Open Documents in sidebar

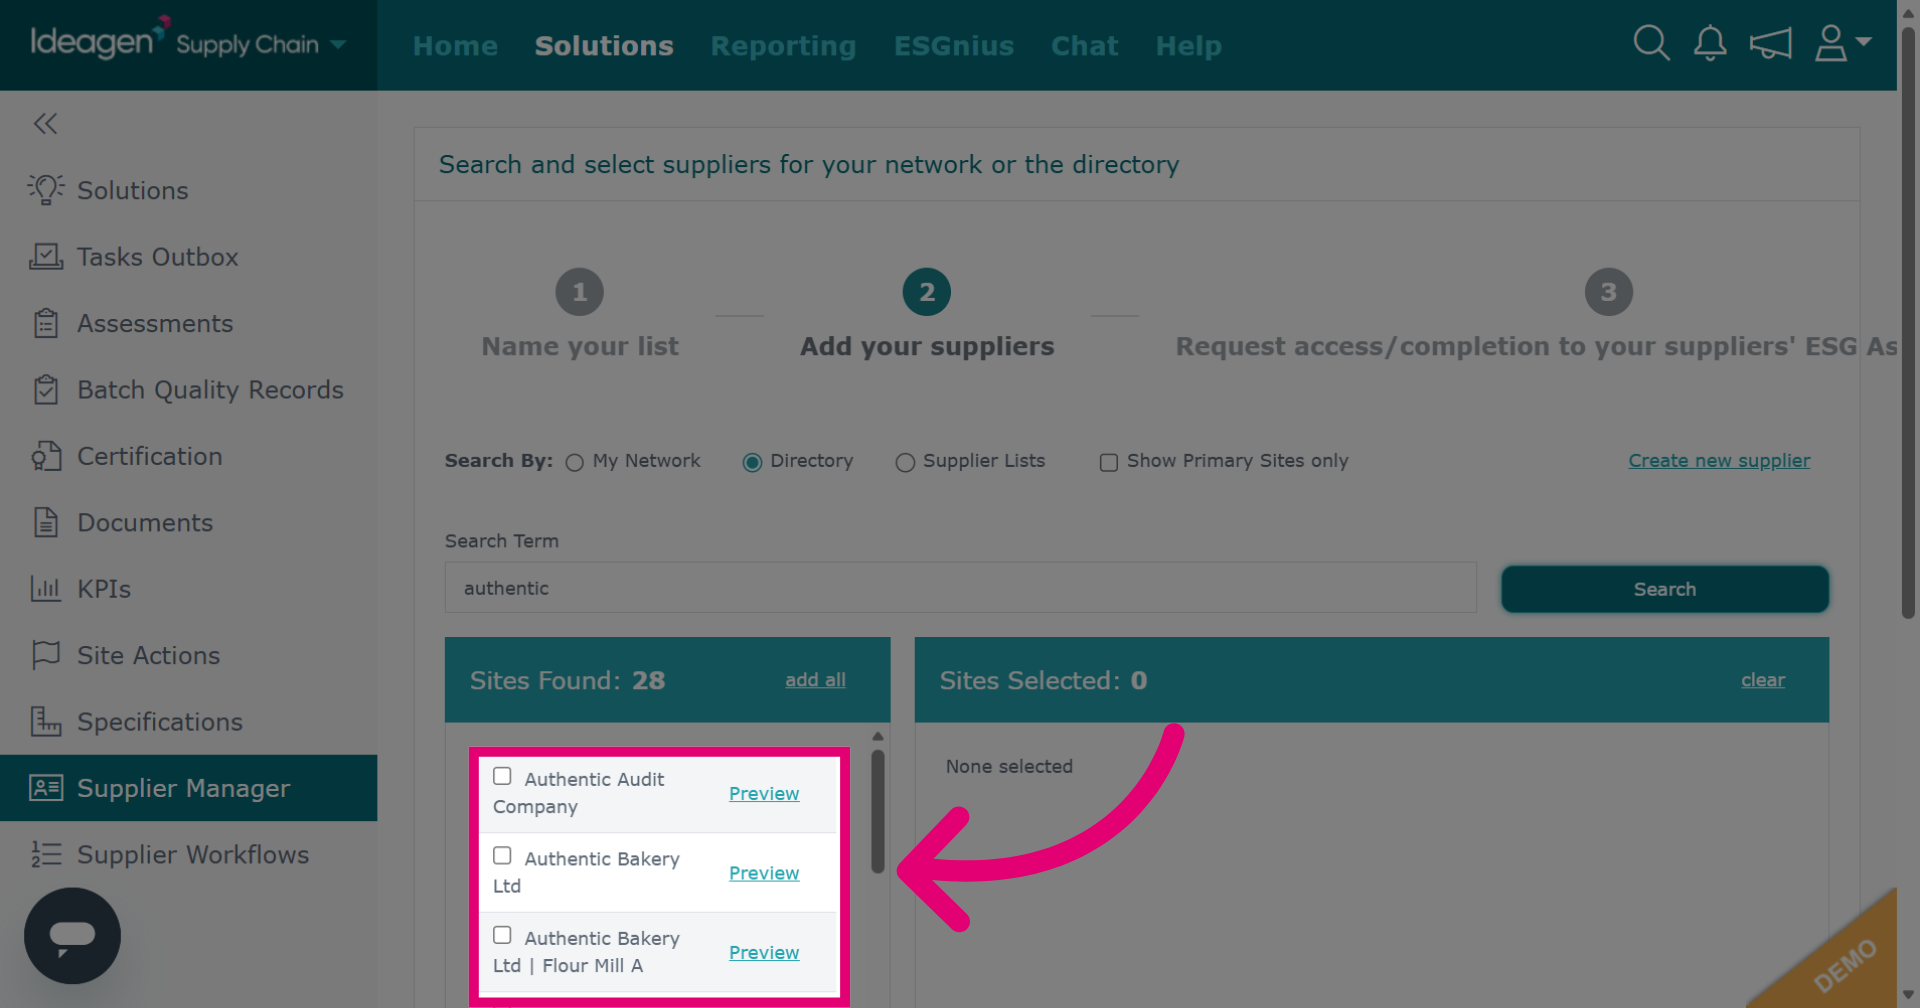145,523
